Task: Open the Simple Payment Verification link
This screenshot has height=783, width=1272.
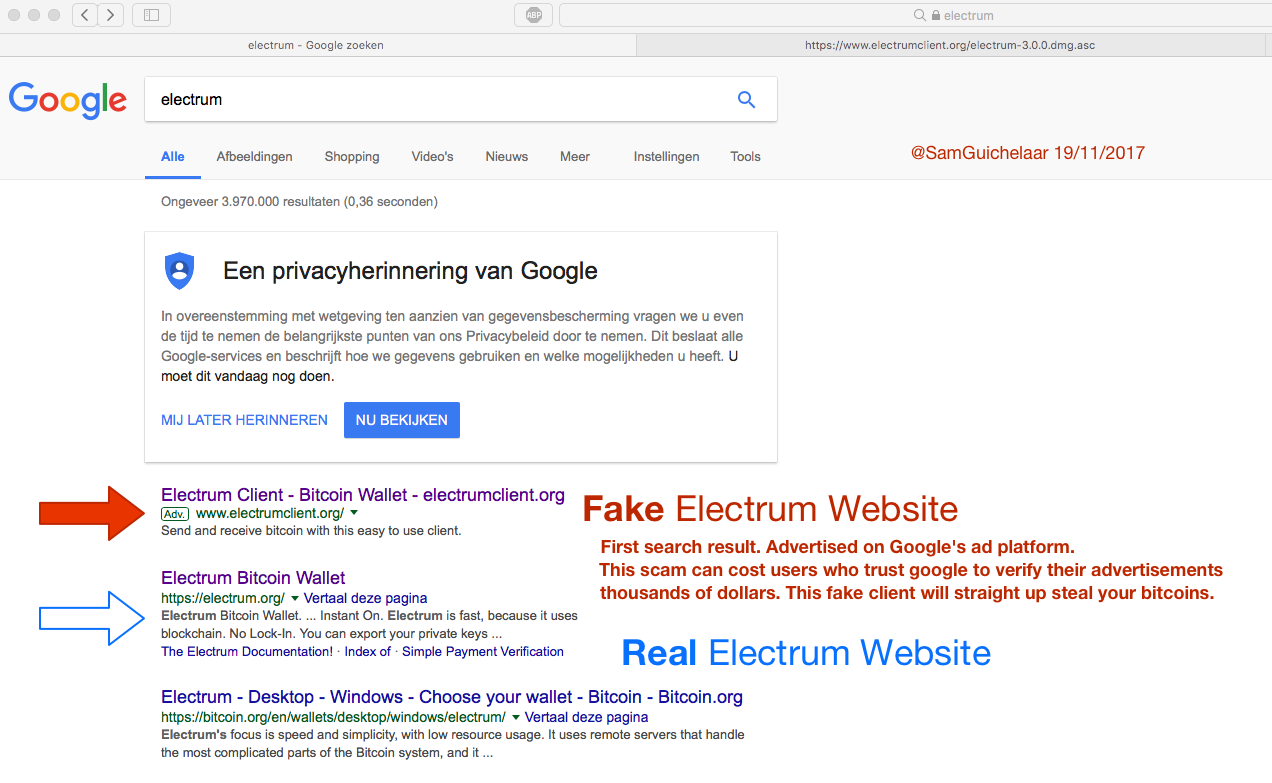Action: [x=483, y=651]
